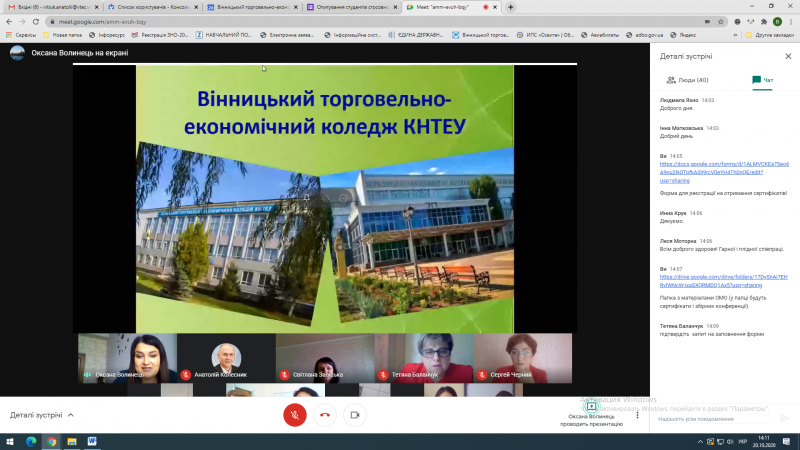Screen dimensions: 800x450
Task: Click the network icon in the tray
Action: 720,441
